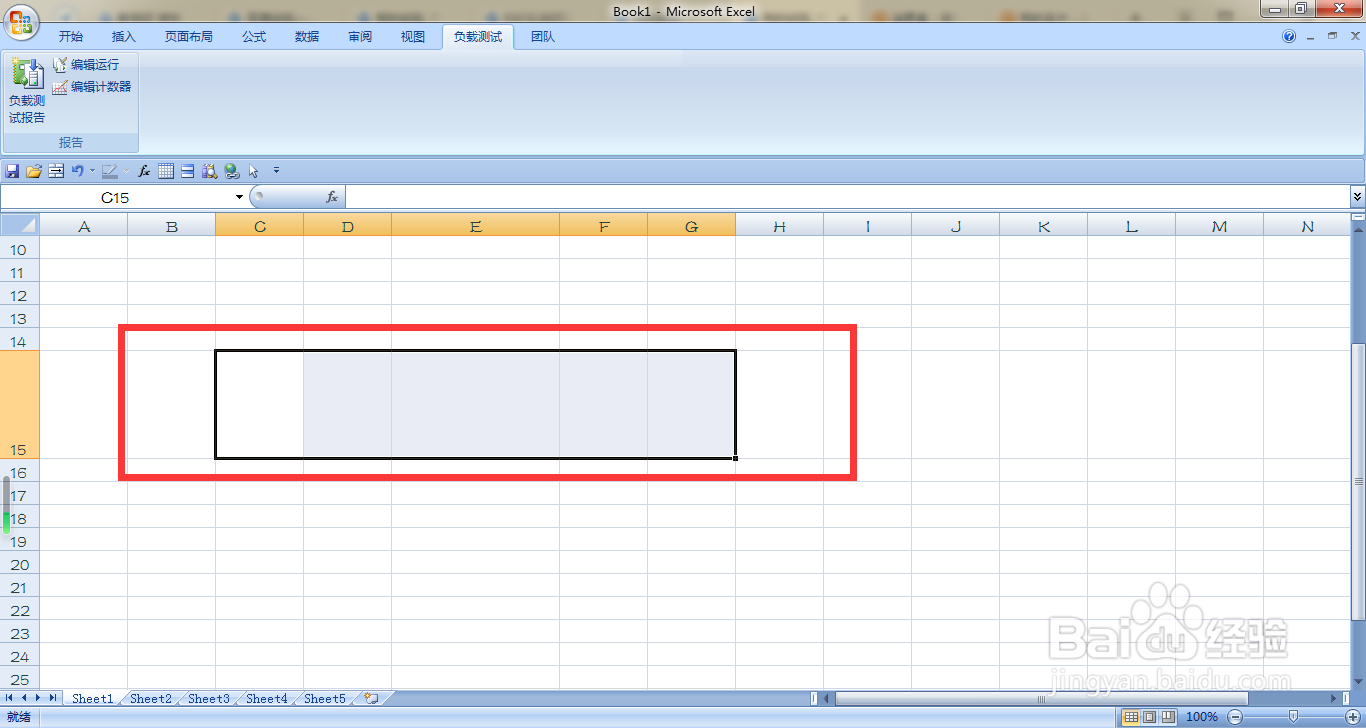Screen dimensions: 1366x728
Task: Click the grid table icon in quick toolbar
Action: click(166, 171)
